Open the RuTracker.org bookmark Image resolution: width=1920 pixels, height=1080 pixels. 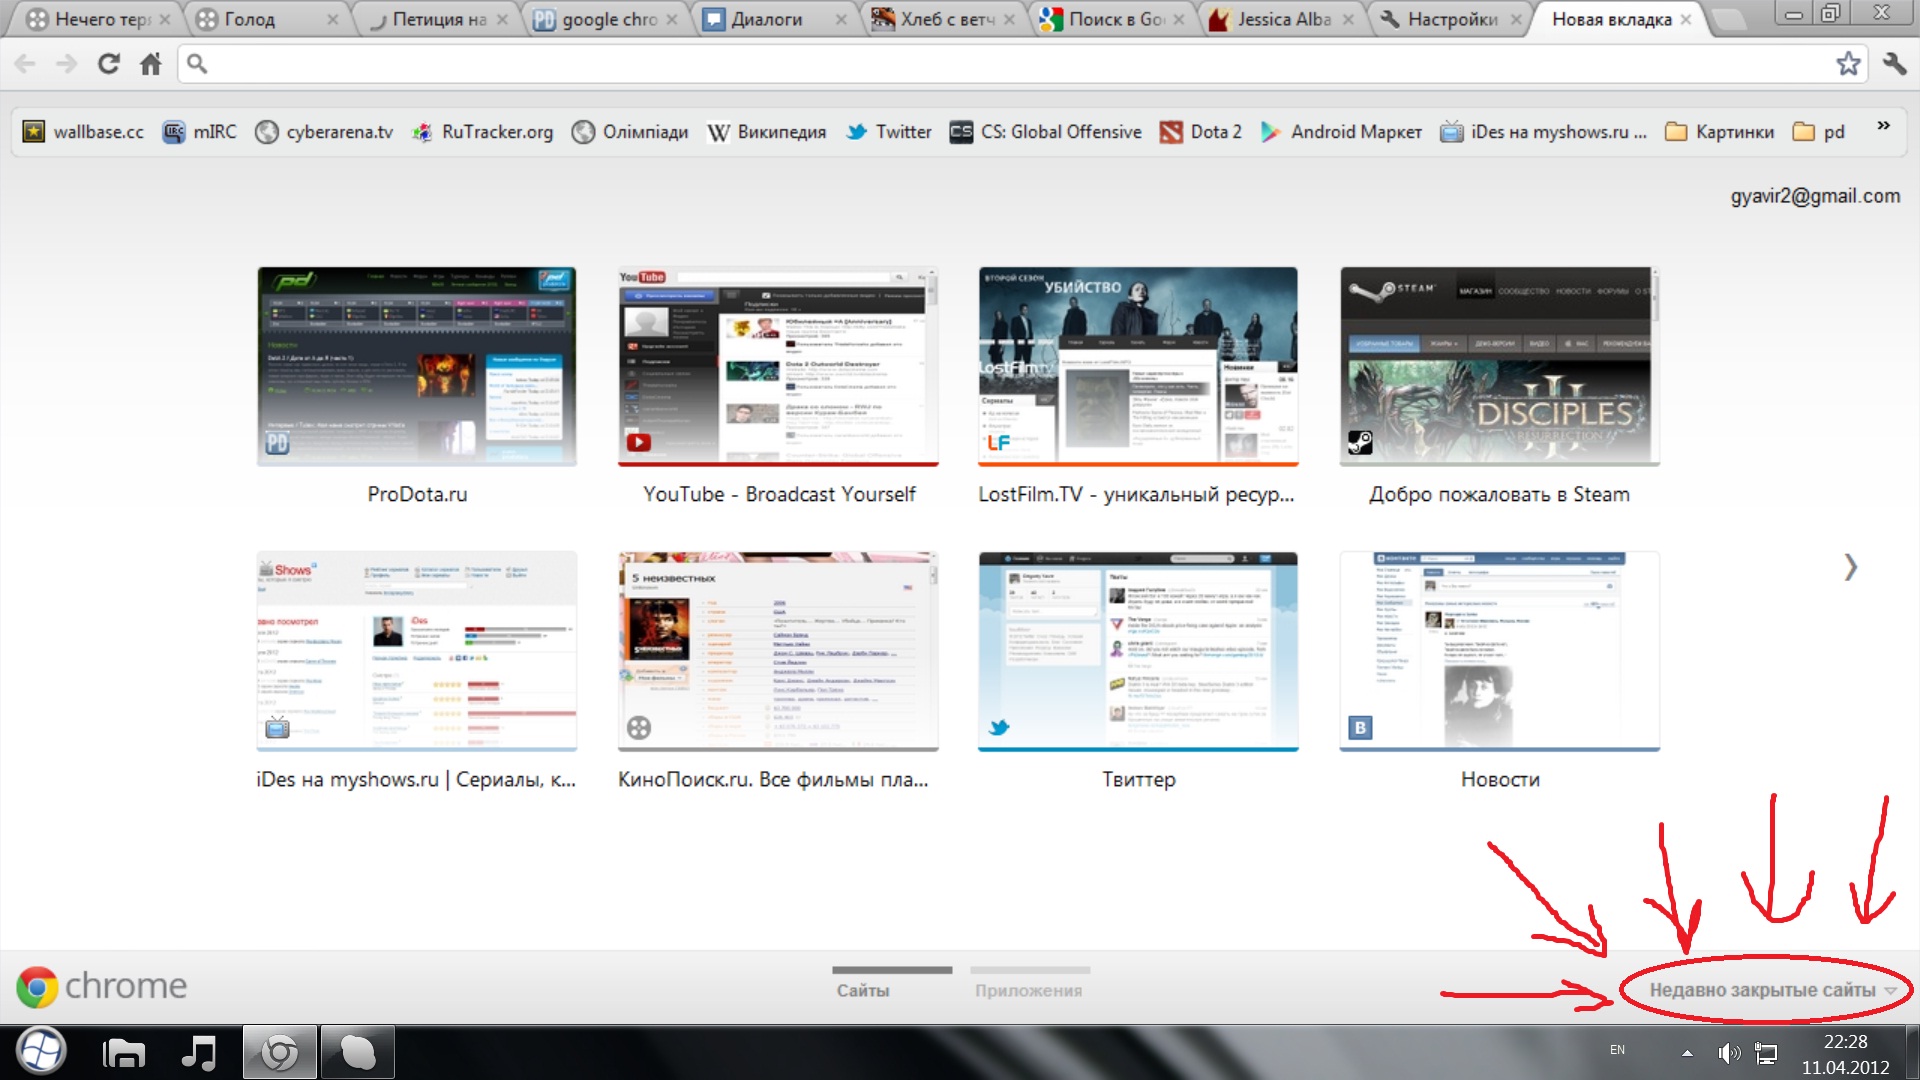[x=482, y=132]
